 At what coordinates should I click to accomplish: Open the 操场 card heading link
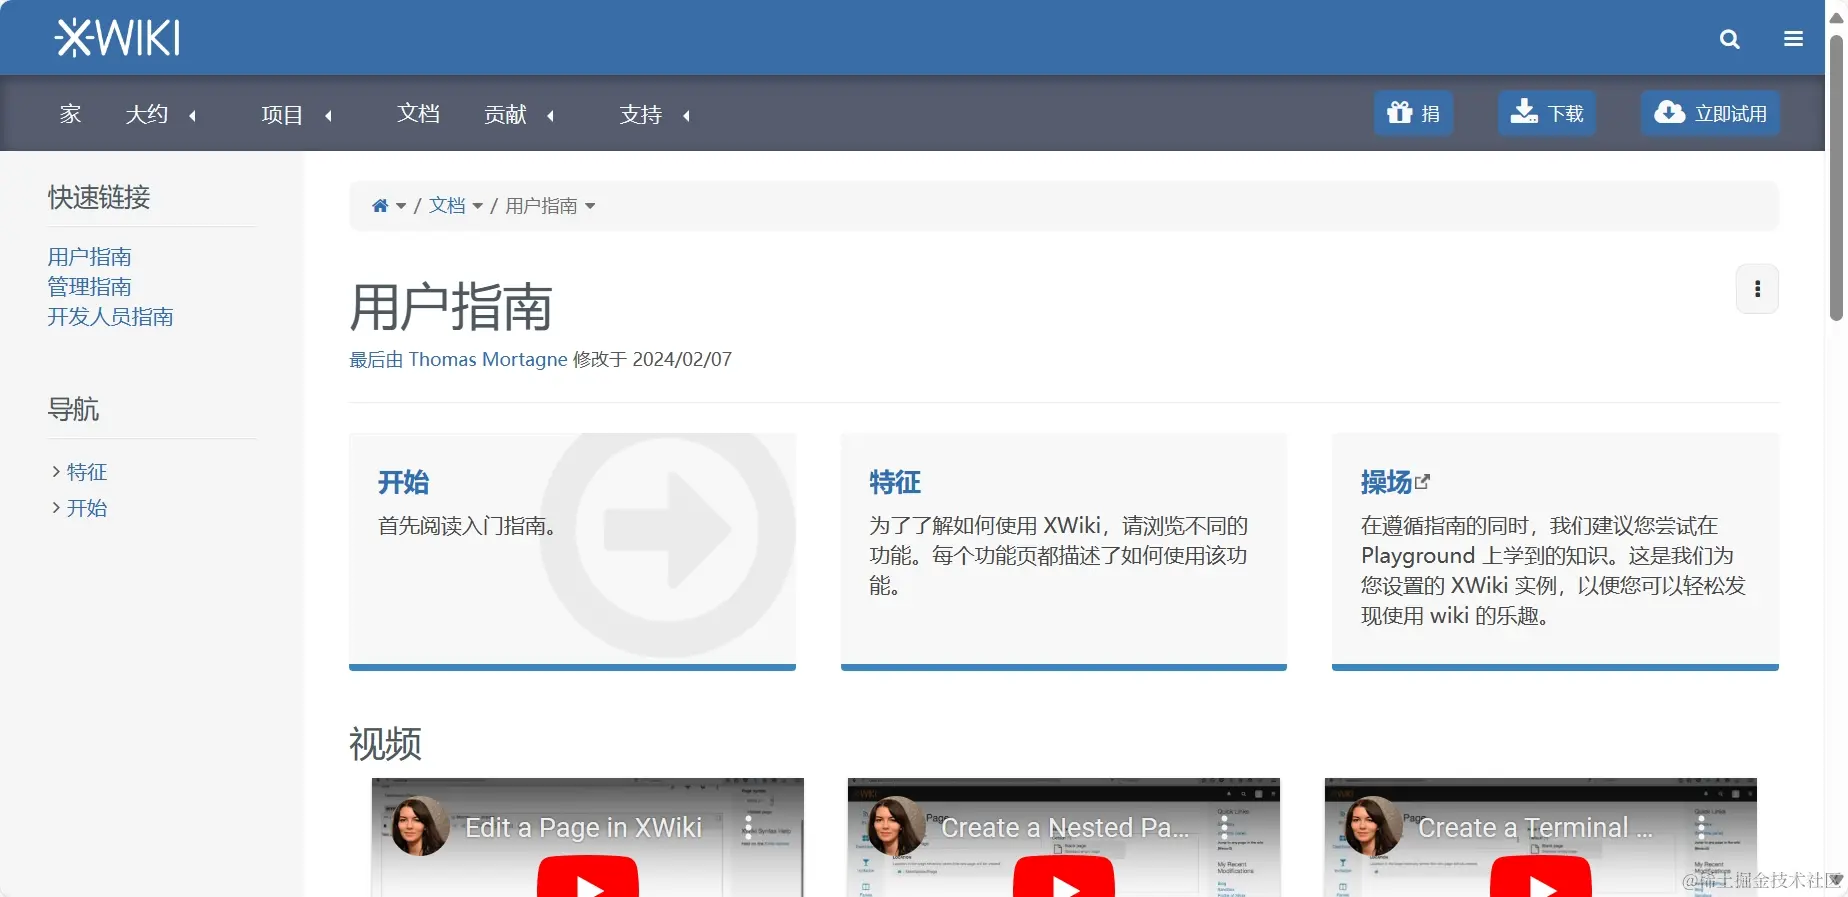1386,483
